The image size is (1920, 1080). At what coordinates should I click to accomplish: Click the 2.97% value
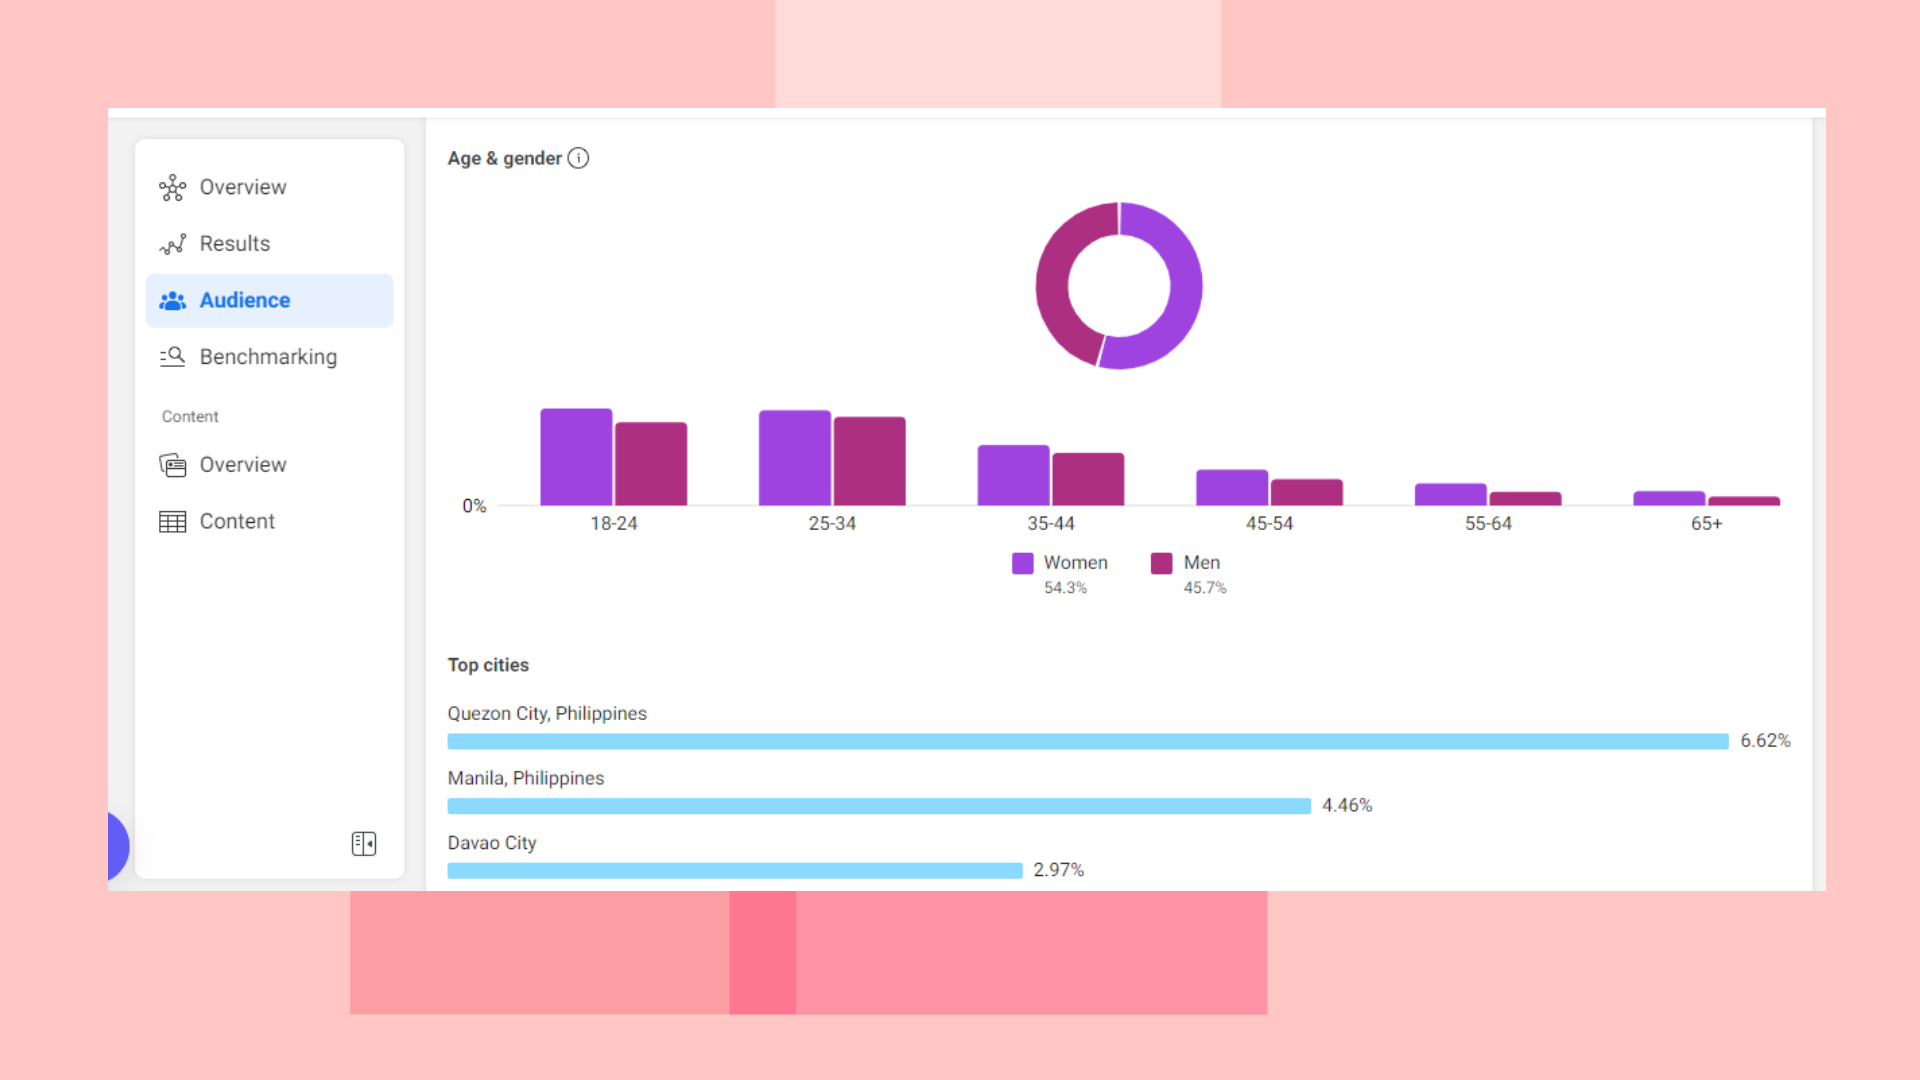[x=1058, y=870]
